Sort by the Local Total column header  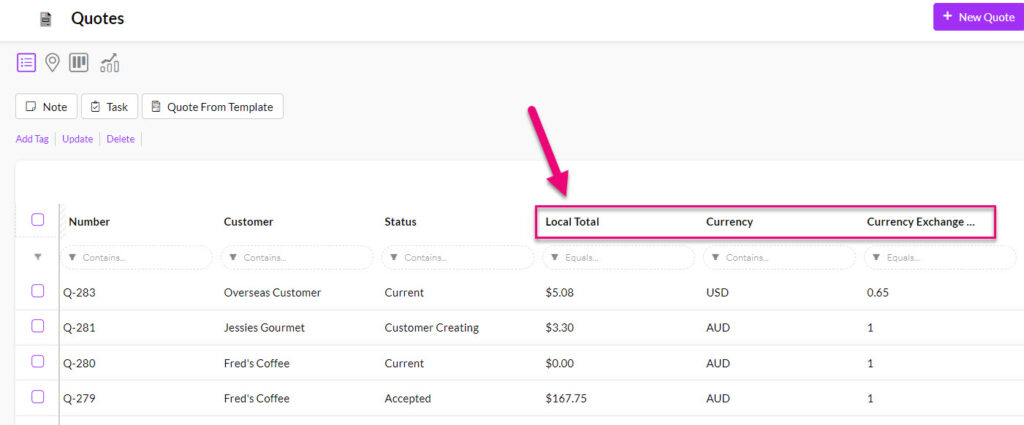point(572,222)
